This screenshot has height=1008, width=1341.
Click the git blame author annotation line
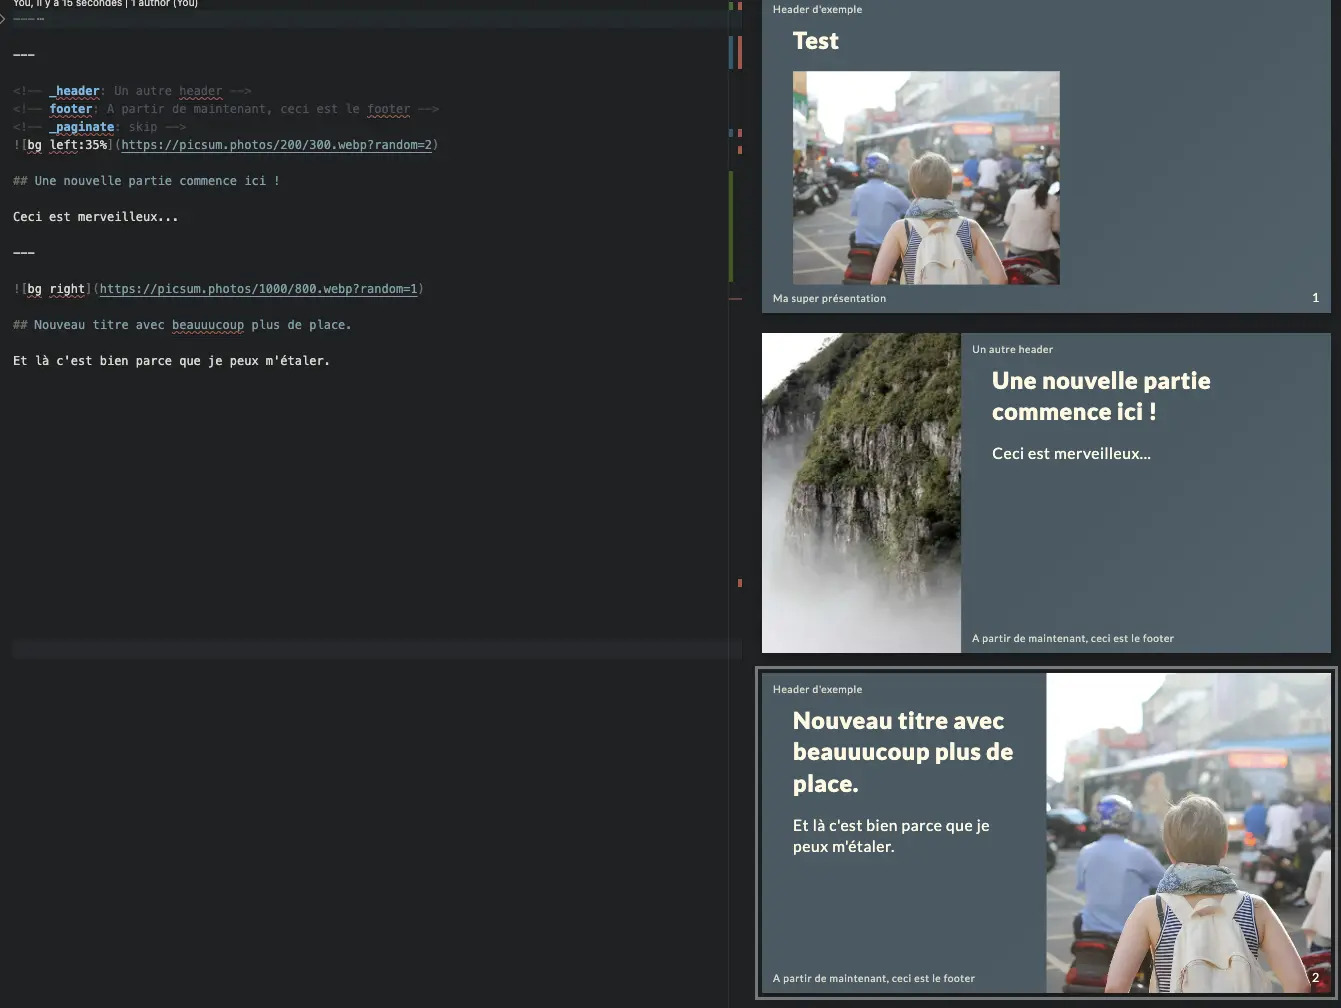tap(105, 3)
